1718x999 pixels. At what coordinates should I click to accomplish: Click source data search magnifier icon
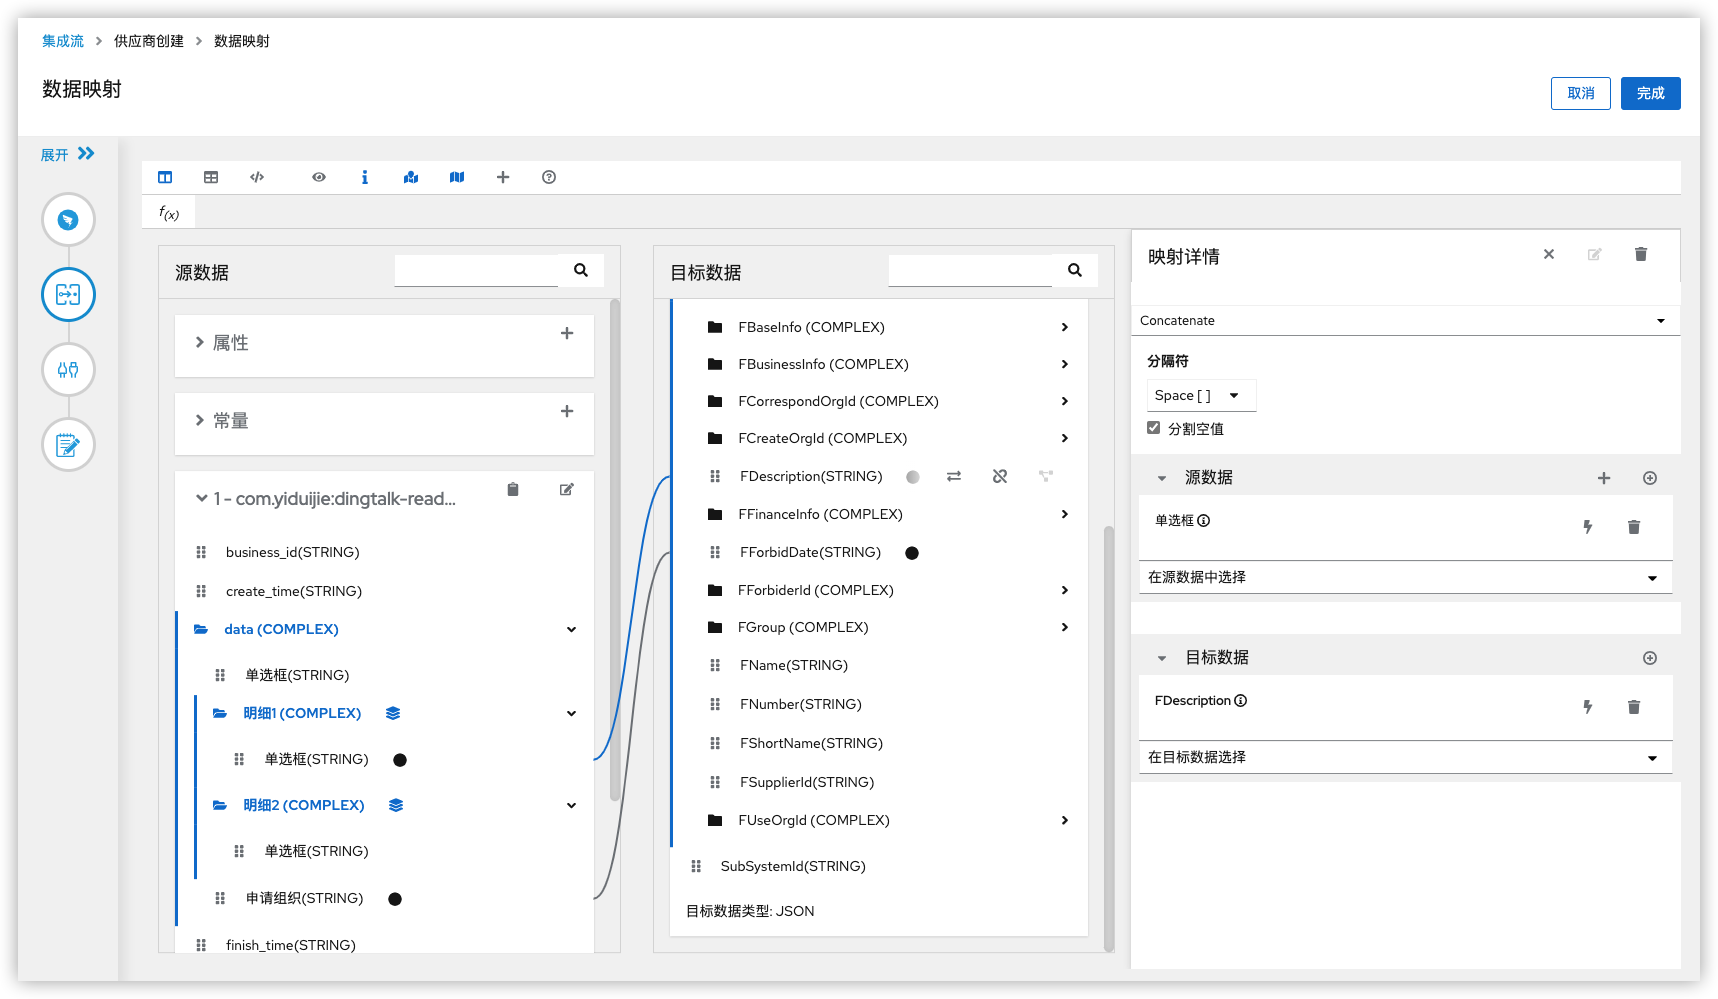click(581, 270)
